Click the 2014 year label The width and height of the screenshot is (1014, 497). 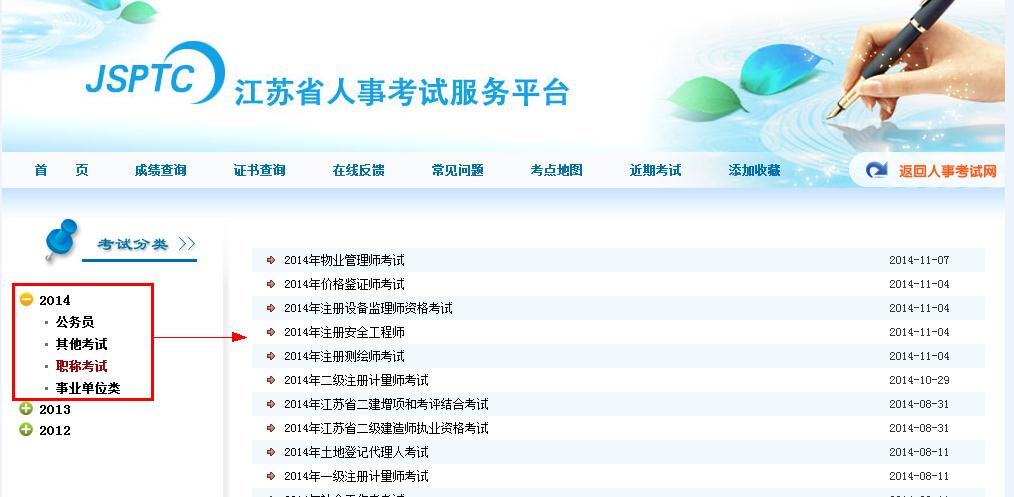(55, 301)
